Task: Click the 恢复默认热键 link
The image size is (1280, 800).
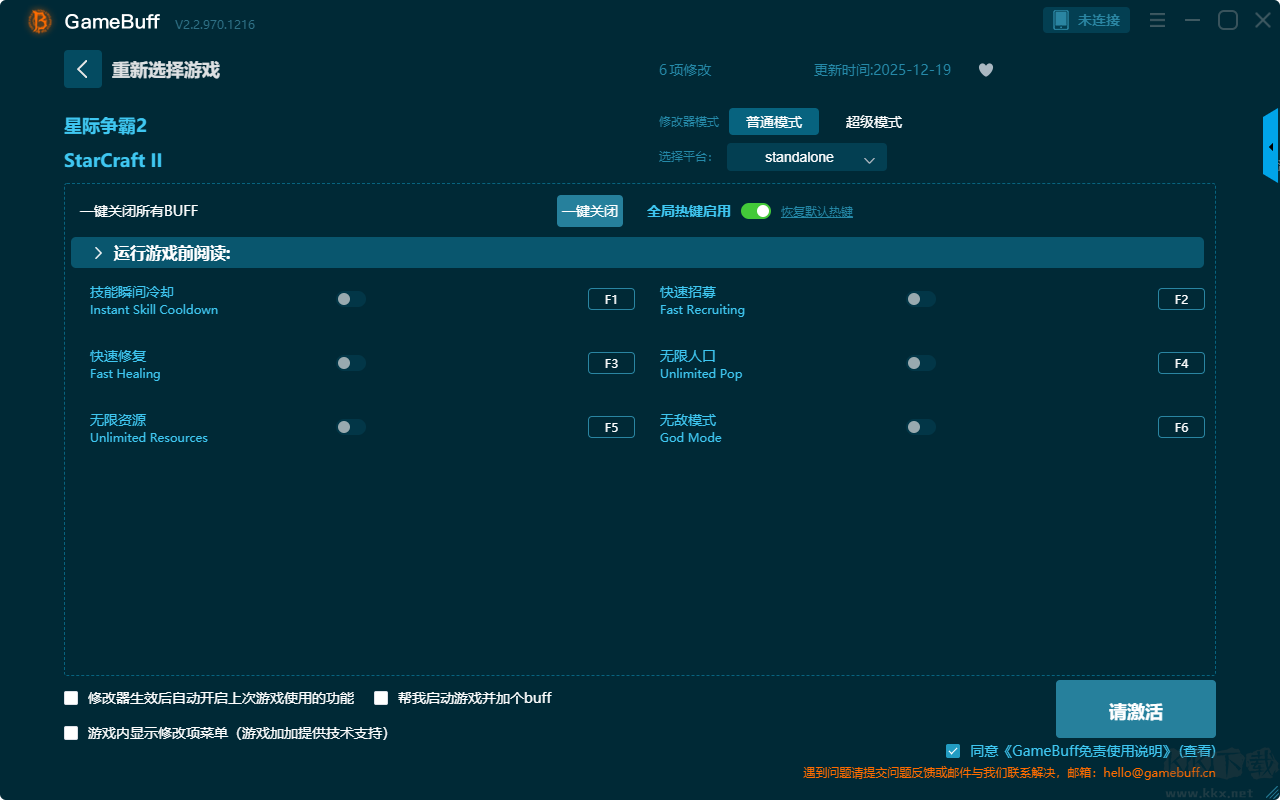Action: (x=816, y=212)
